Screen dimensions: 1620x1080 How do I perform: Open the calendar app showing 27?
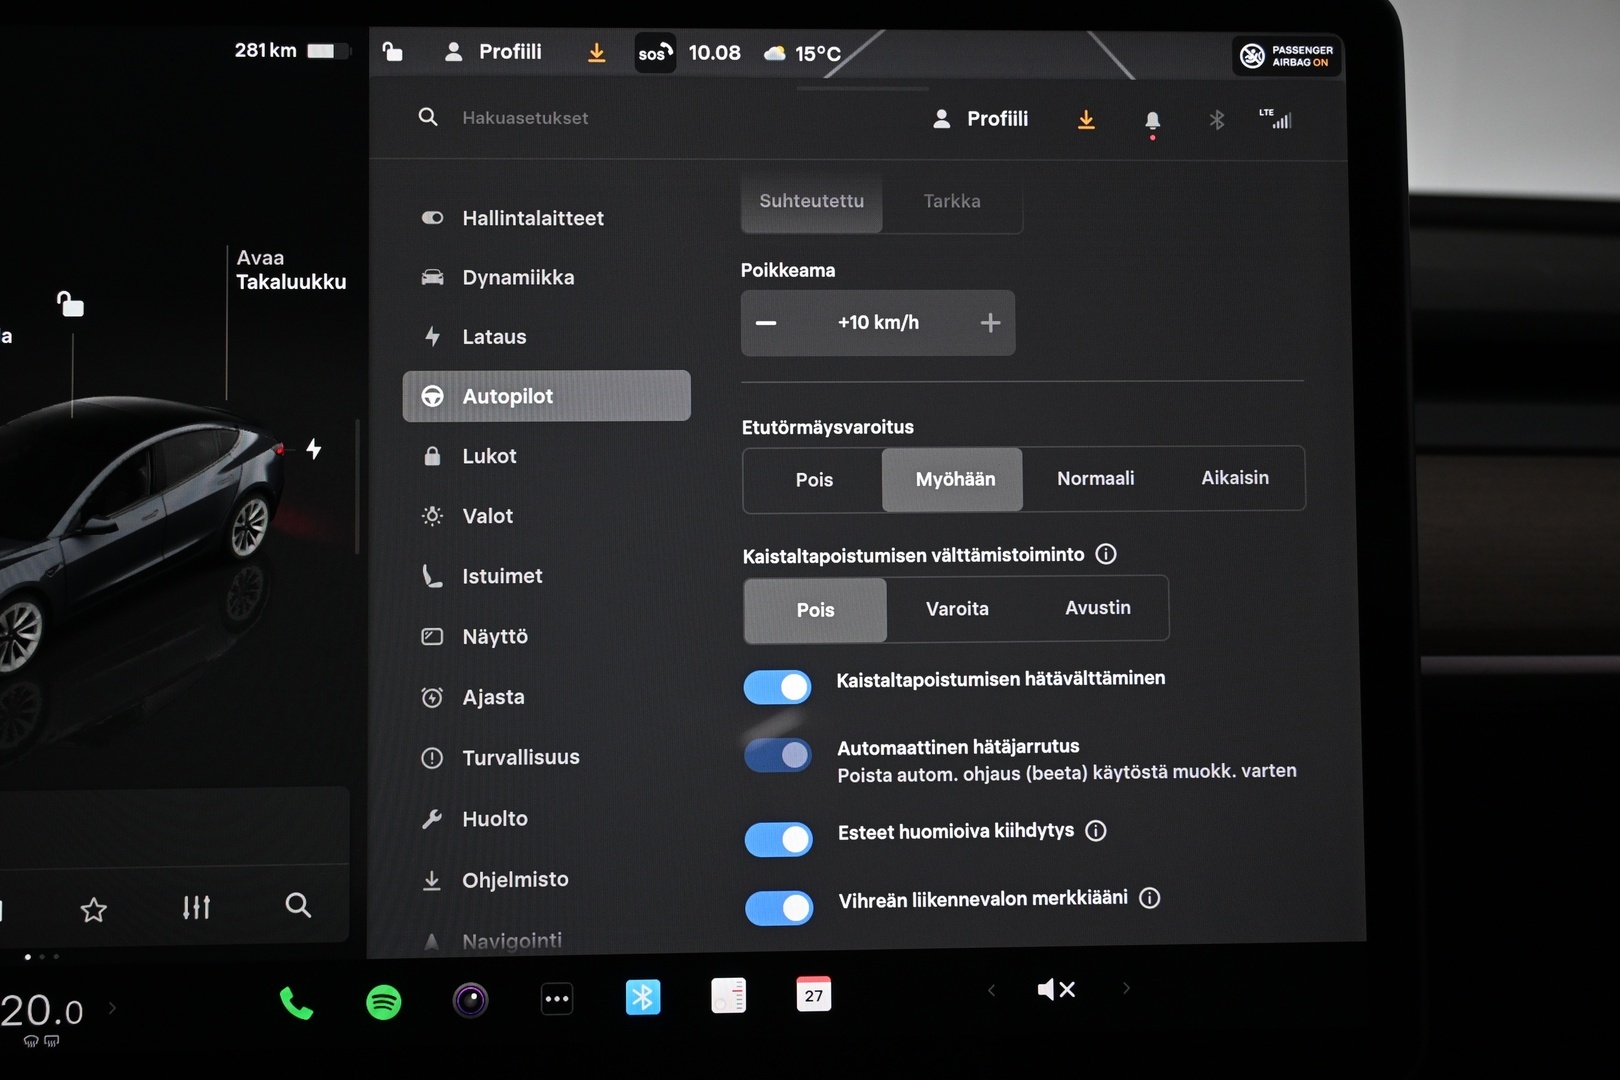[x=813, y=995]
